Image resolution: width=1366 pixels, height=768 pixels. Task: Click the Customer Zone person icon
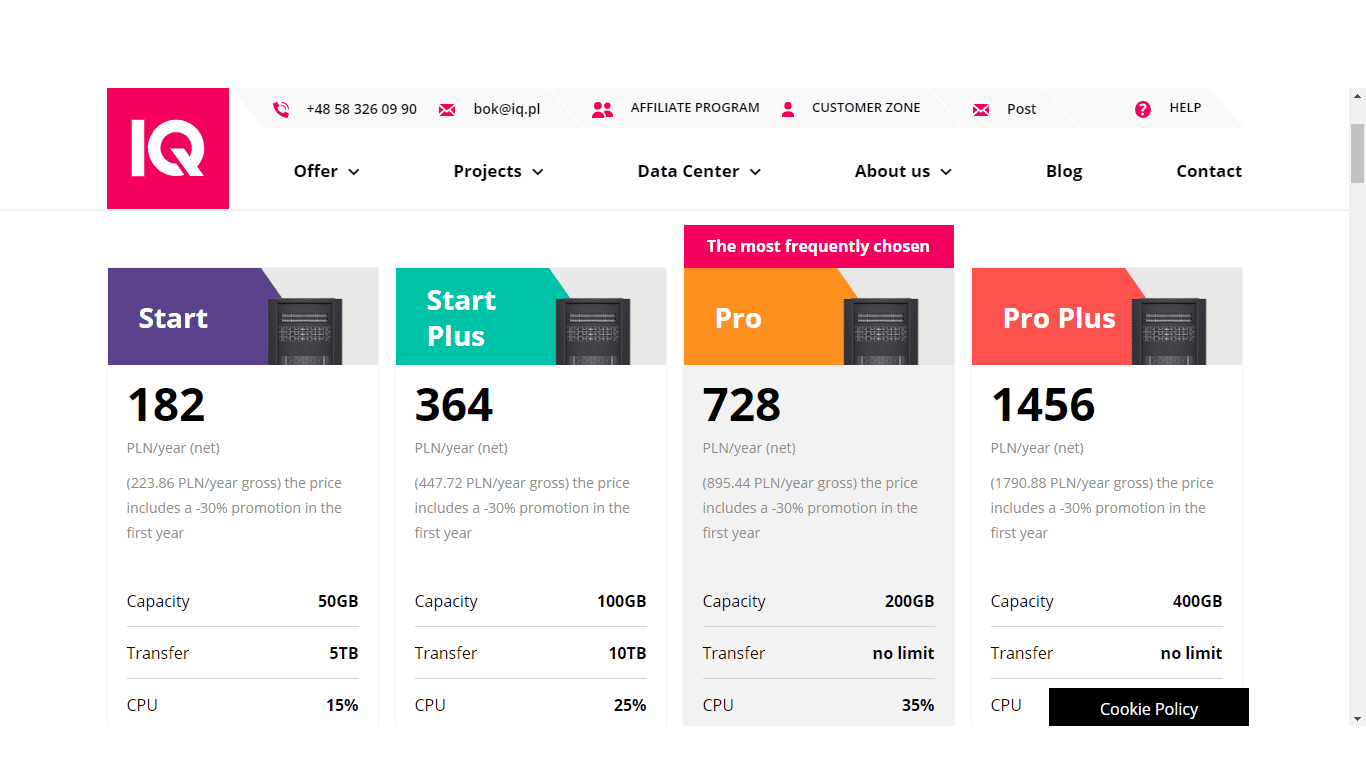[x=788, y=109]
